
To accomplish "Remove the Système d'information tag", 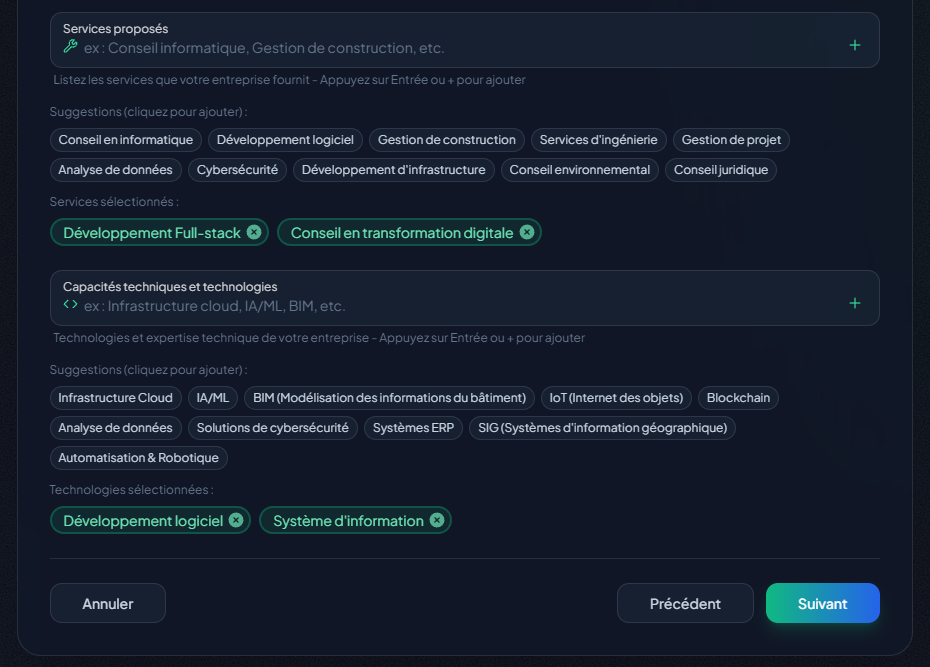I will pyautogui.click(x=437, y=520).
